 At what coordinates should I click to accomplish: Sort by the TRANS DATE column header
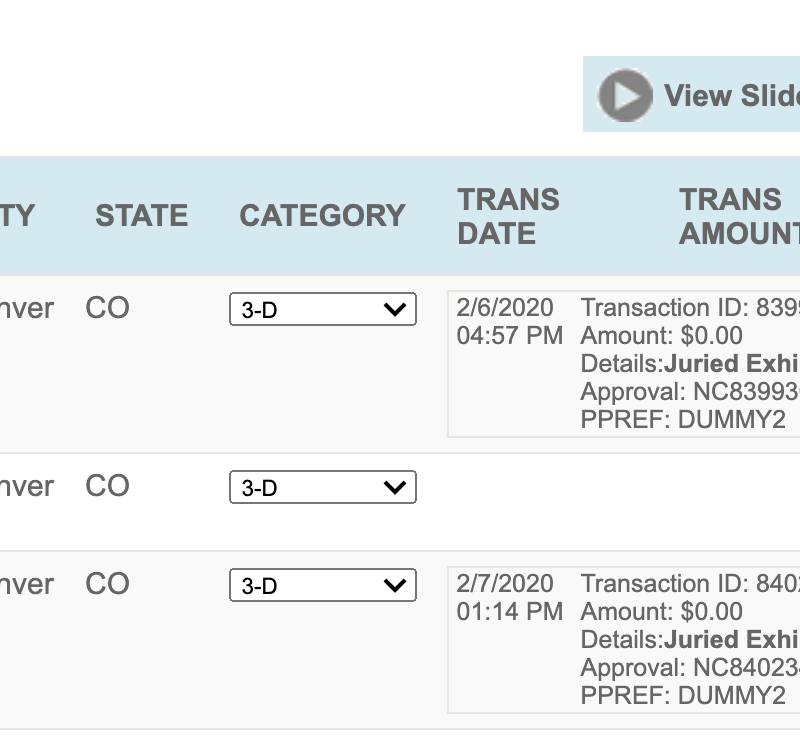(x=508, y=216)
